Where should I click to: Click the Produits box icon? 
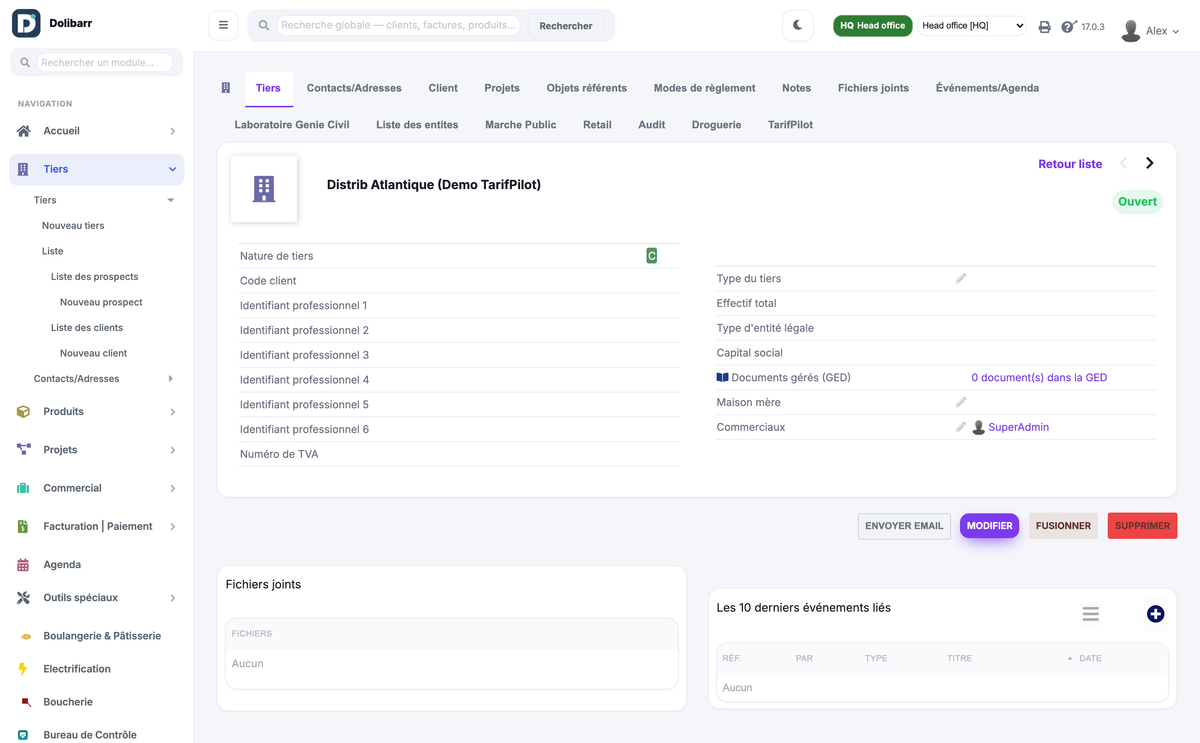coord(24,412)
